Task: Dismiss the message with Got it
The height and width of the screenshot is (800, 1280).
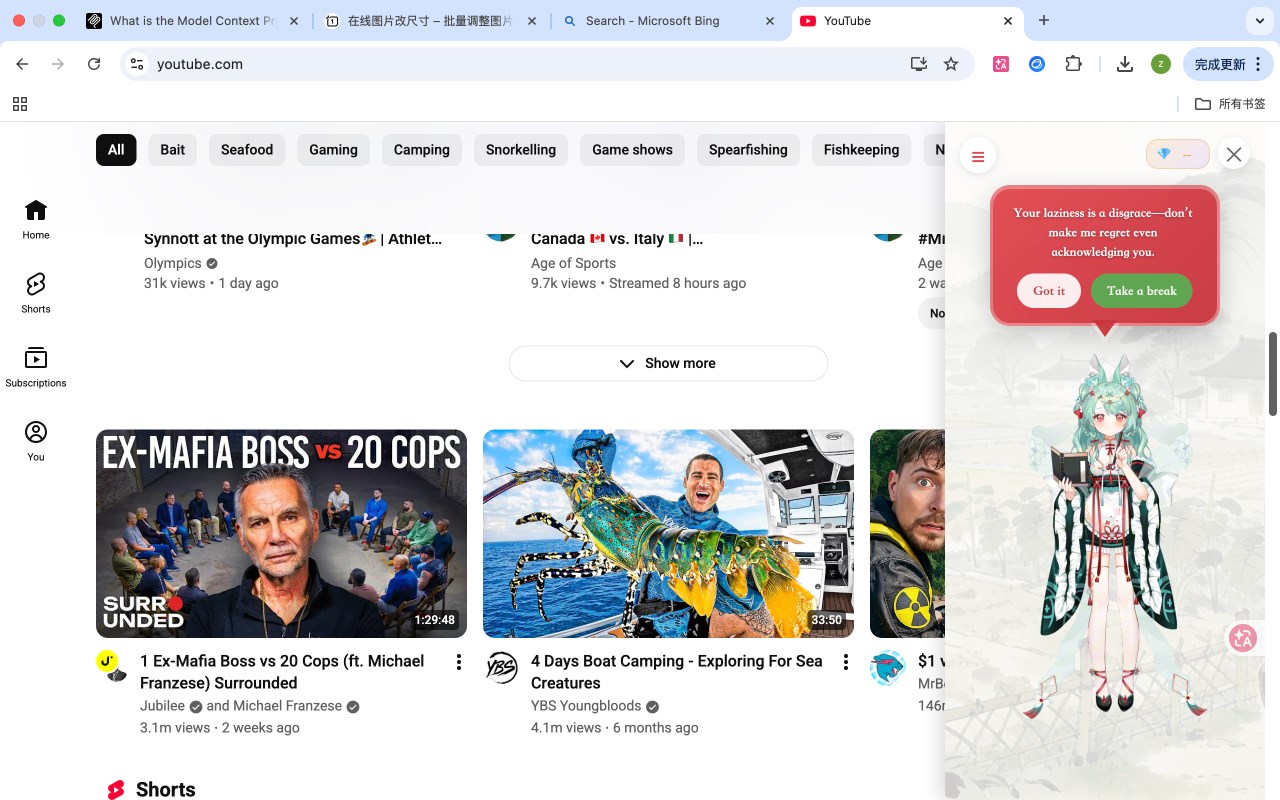Action: (x=1049, y=291)
